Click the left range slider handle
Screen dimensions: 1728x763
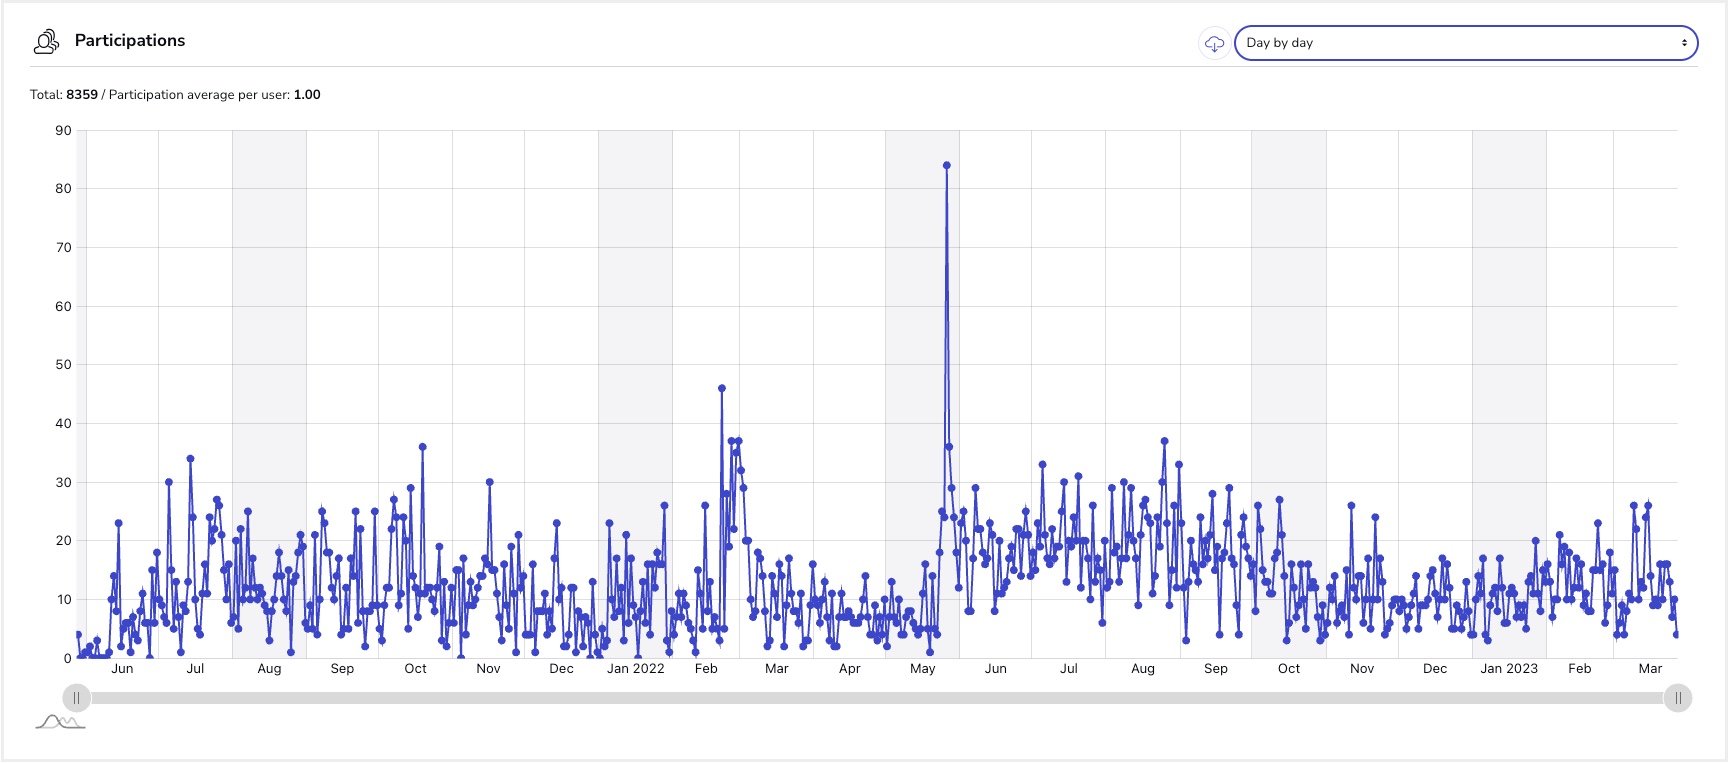click(76, 698)
